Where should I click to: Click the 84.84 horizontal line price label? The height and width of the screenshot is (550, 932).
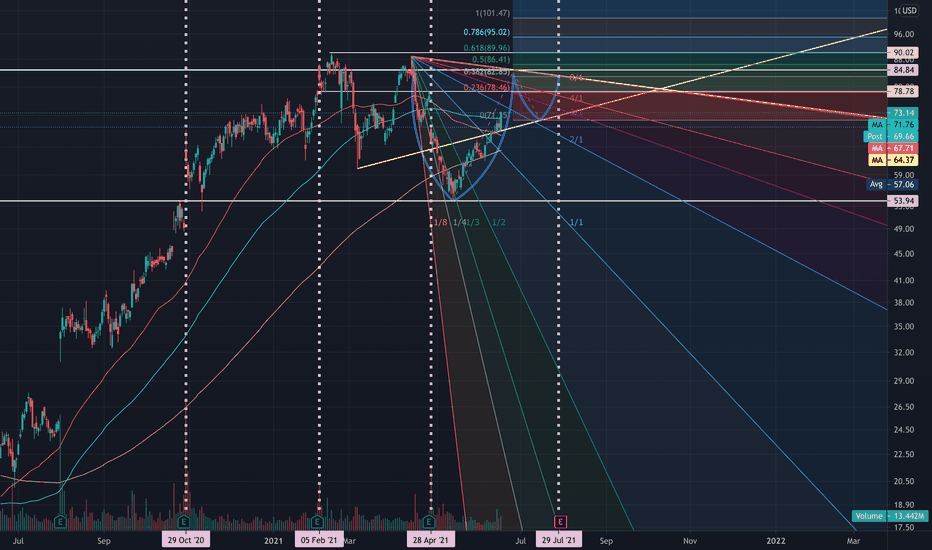(903, 70)
